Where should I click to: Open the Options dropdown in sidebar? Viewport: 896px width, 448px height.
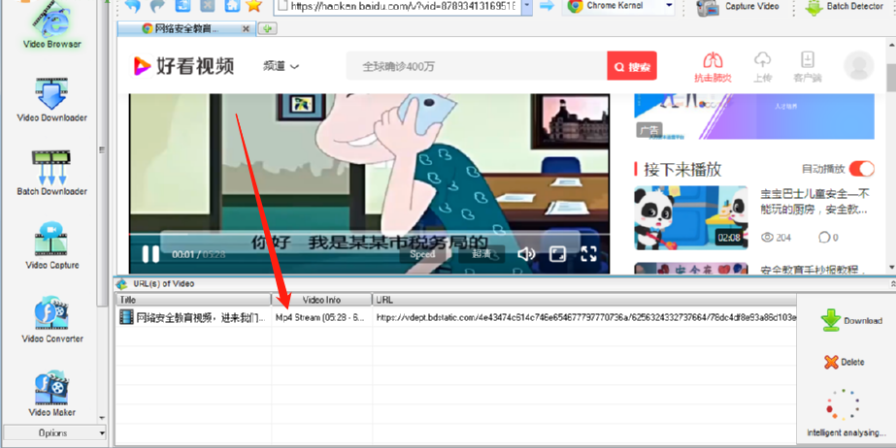[x=54, y=433]
